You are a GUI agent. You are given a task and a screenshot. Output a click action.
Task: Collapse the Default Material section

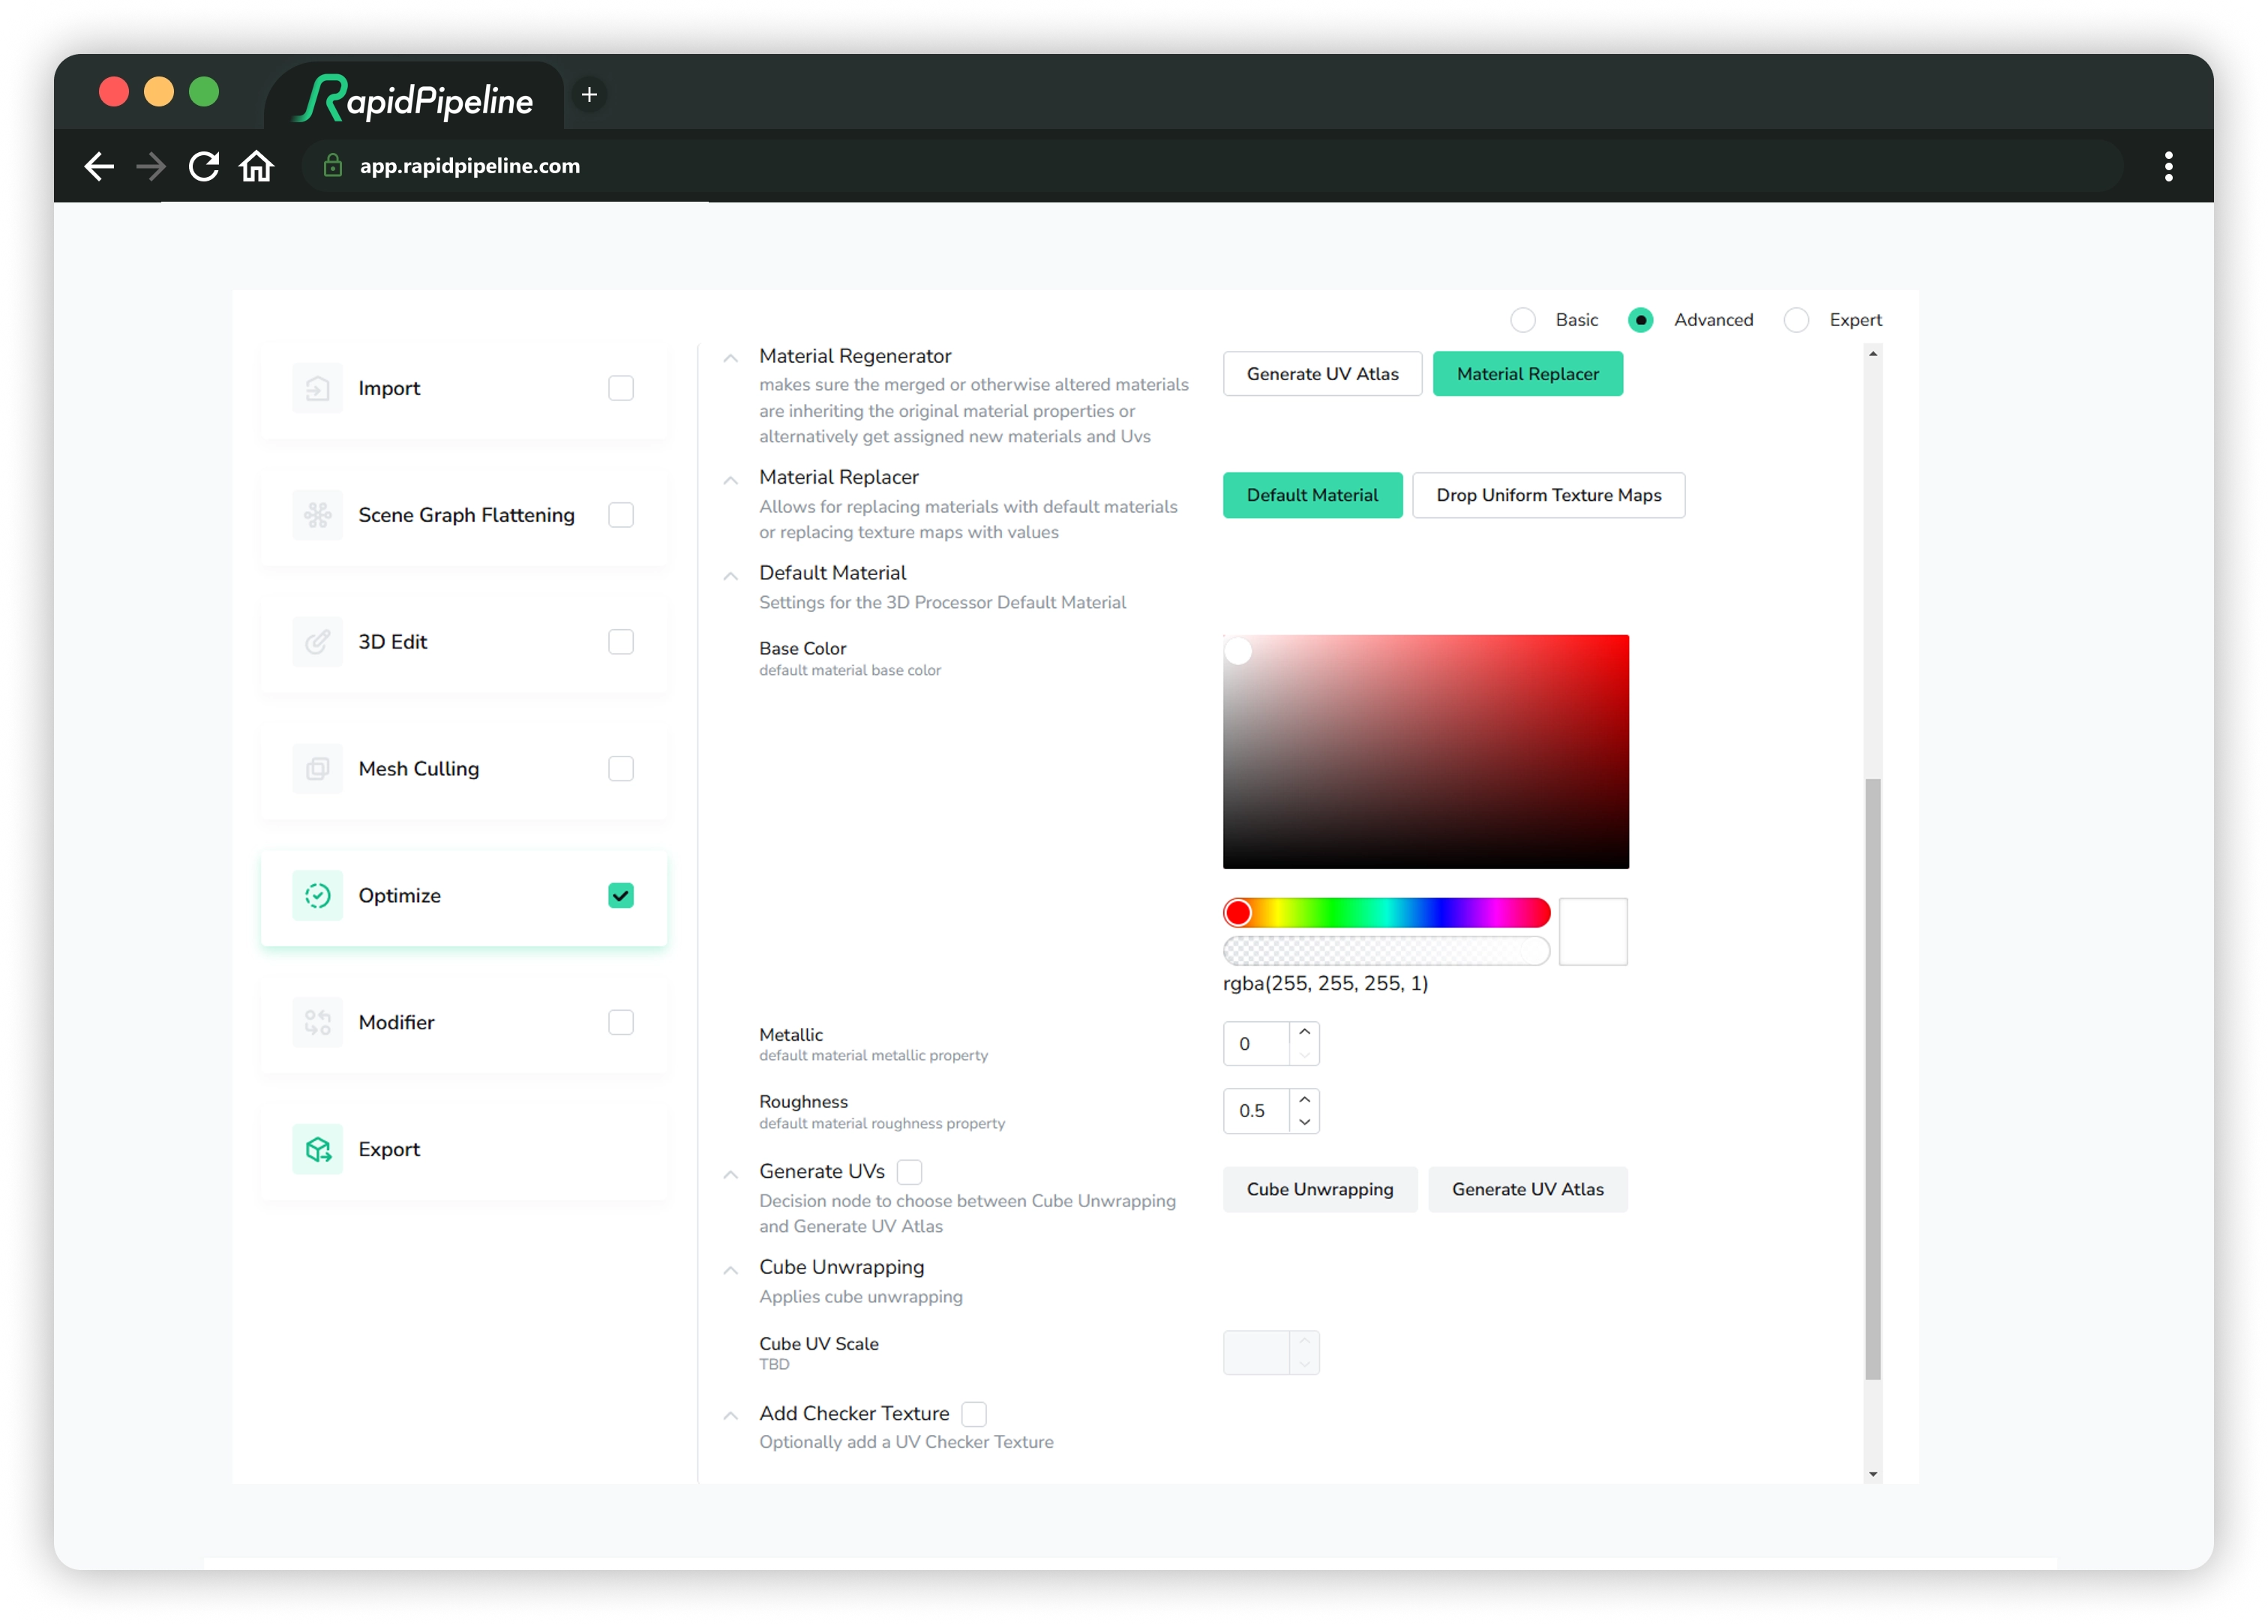[x=731, y=576]
